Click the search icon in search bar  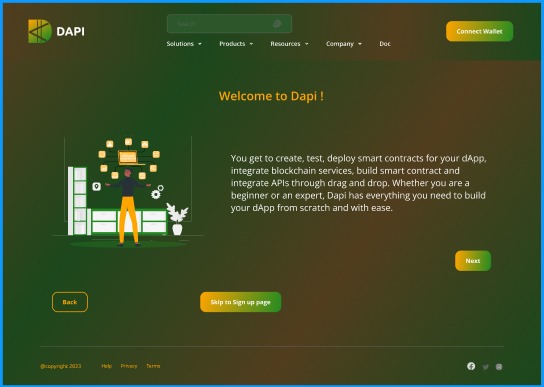pos(277,24)
